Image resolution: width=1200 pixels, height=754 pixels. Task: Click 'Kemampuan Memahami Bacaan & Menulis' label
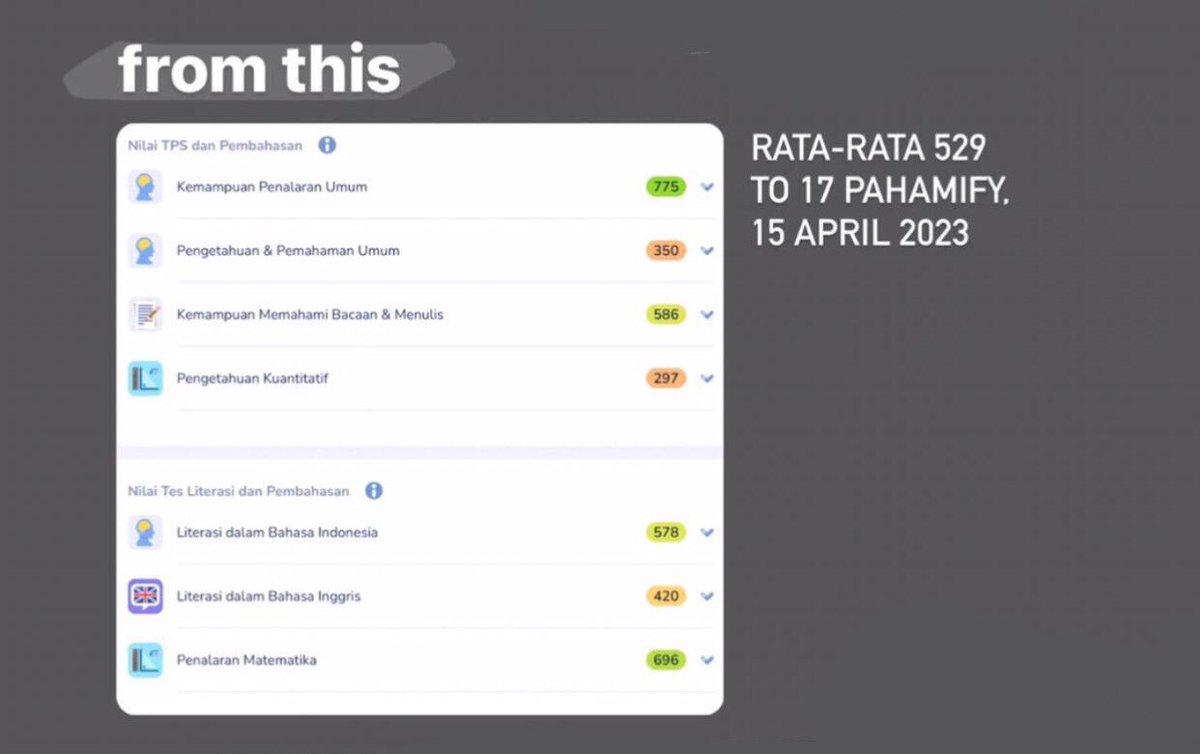tap(310, 315)
